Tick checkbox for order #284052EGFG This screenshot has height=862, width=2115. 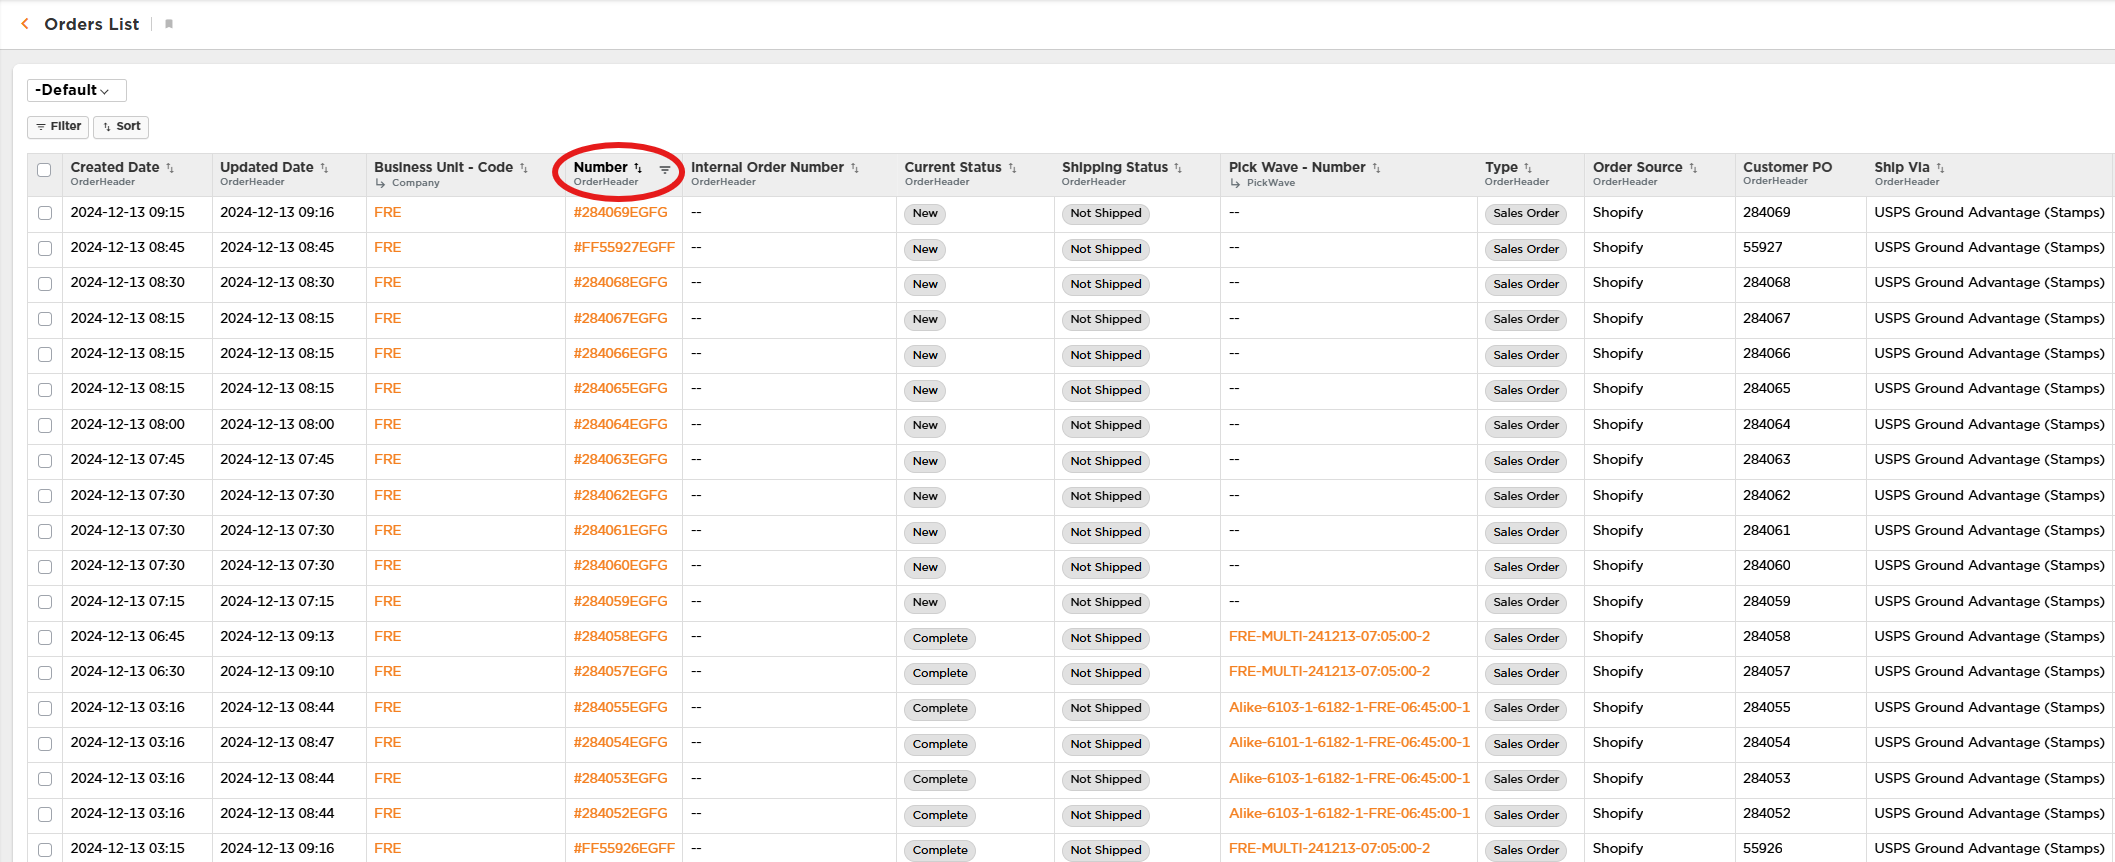coord(45,814)
